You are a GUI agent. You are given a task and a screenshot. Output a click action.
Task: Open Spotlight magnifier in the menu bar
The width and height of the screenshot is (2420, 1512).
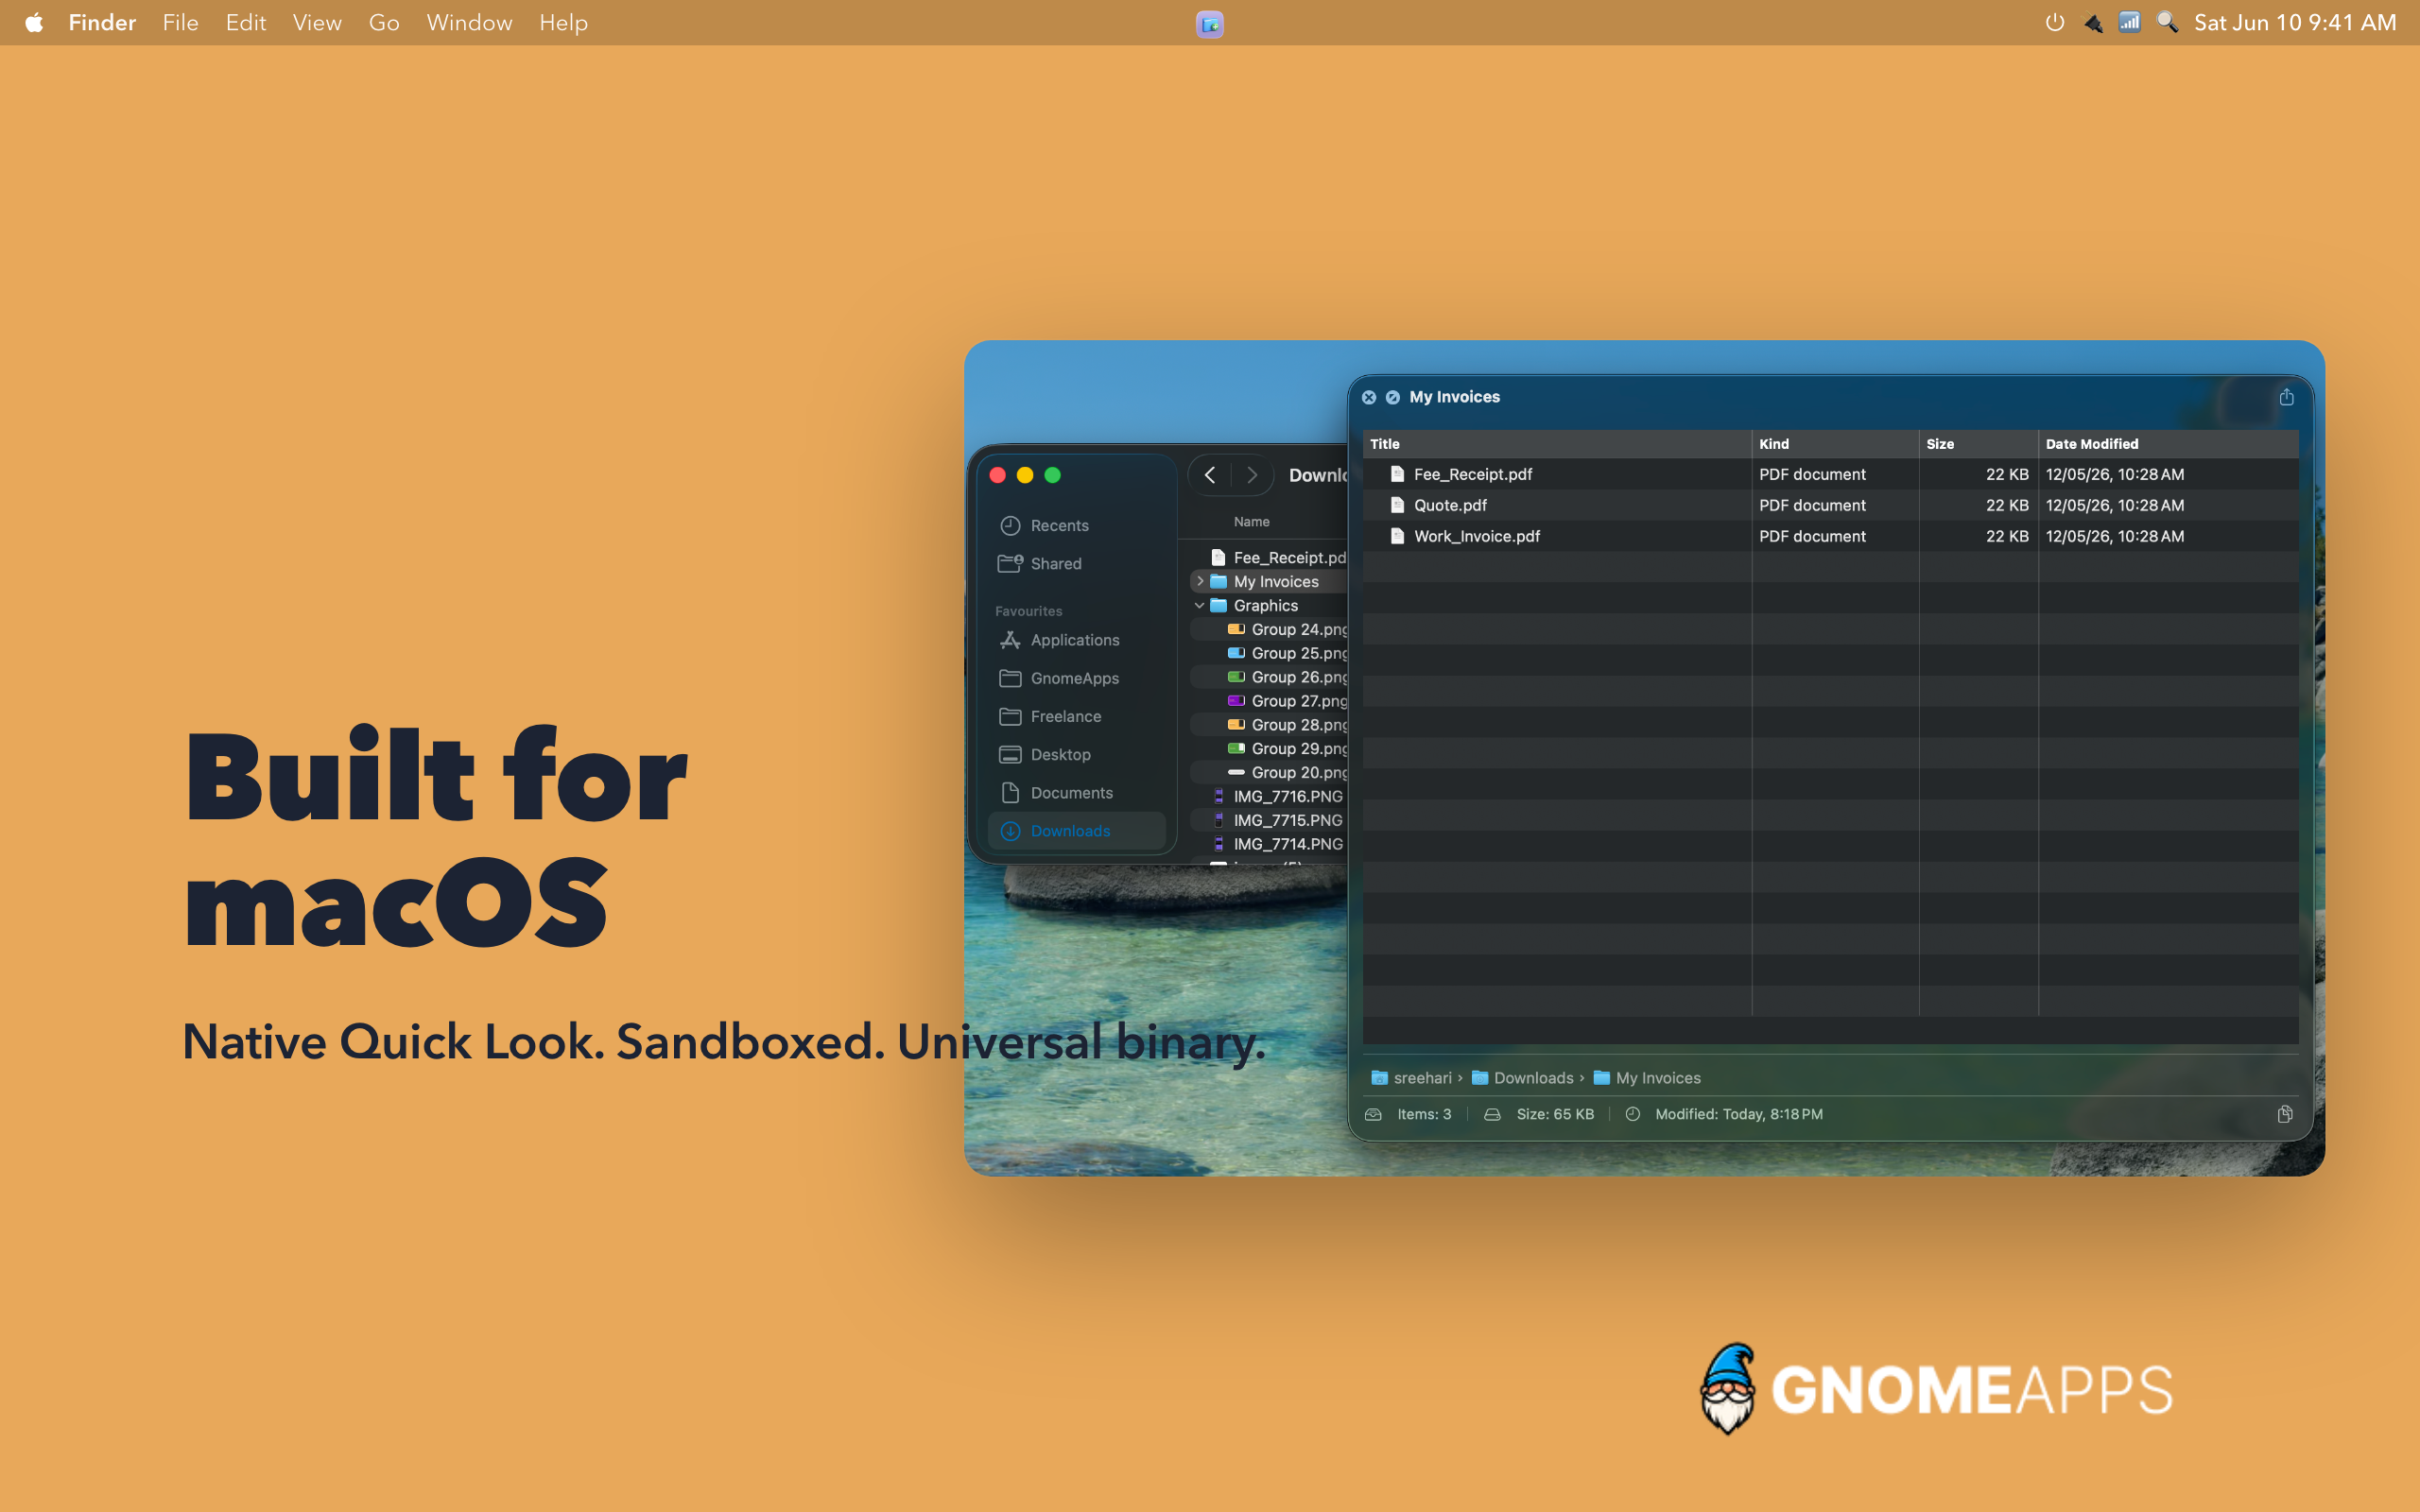(x=2166, y=22)
